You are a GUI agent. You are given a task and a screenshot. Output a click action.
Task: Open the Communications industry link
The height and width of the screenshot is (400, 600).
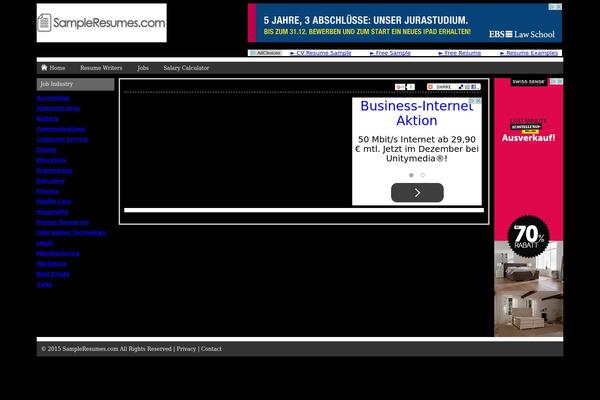click(61, 129)
